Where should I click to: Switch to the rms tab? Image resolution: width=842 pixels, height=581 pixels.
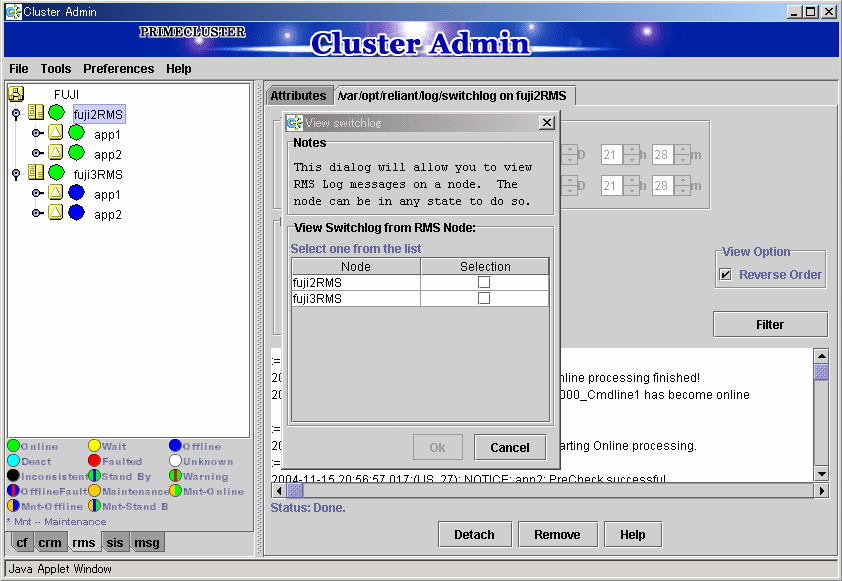pos(84,543)
